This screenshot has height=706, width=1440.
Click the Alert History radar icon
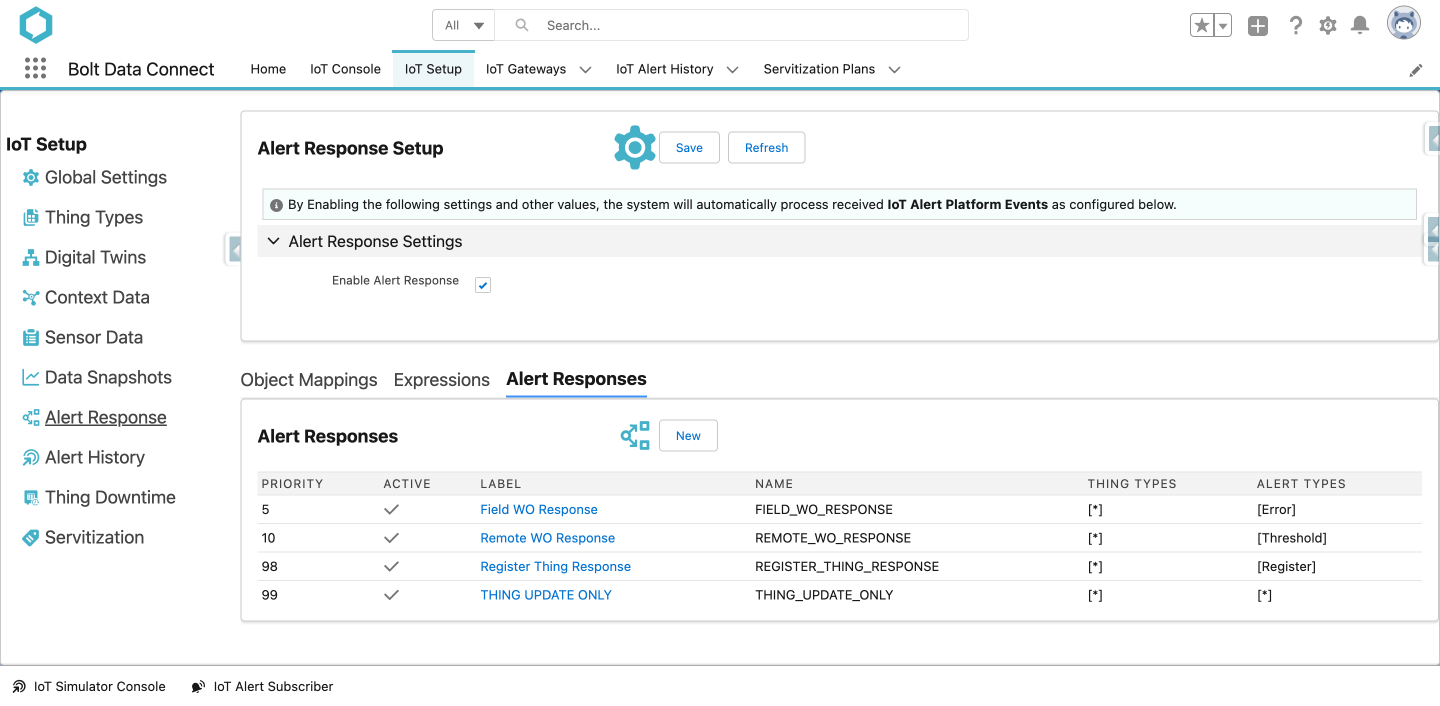[31, 457]
